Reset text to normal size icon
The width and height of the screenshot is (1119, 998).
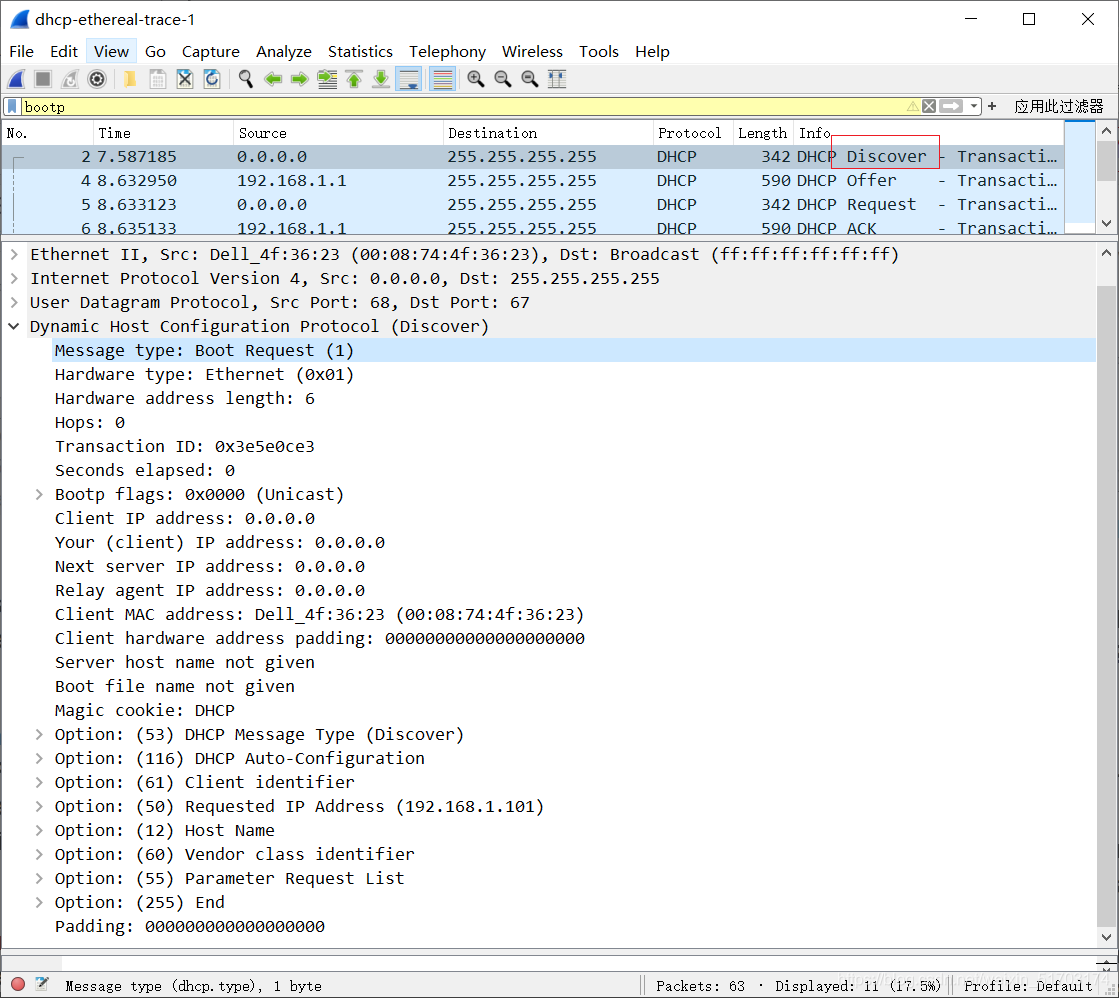pyautogui.click(x=530, y=79)
